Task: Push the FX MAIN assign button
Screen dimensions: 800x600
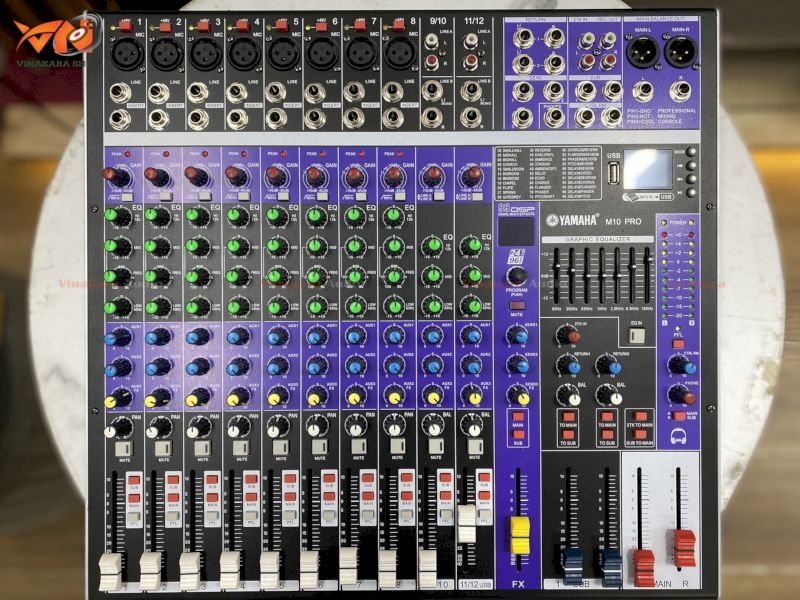Action: [518, 416]
